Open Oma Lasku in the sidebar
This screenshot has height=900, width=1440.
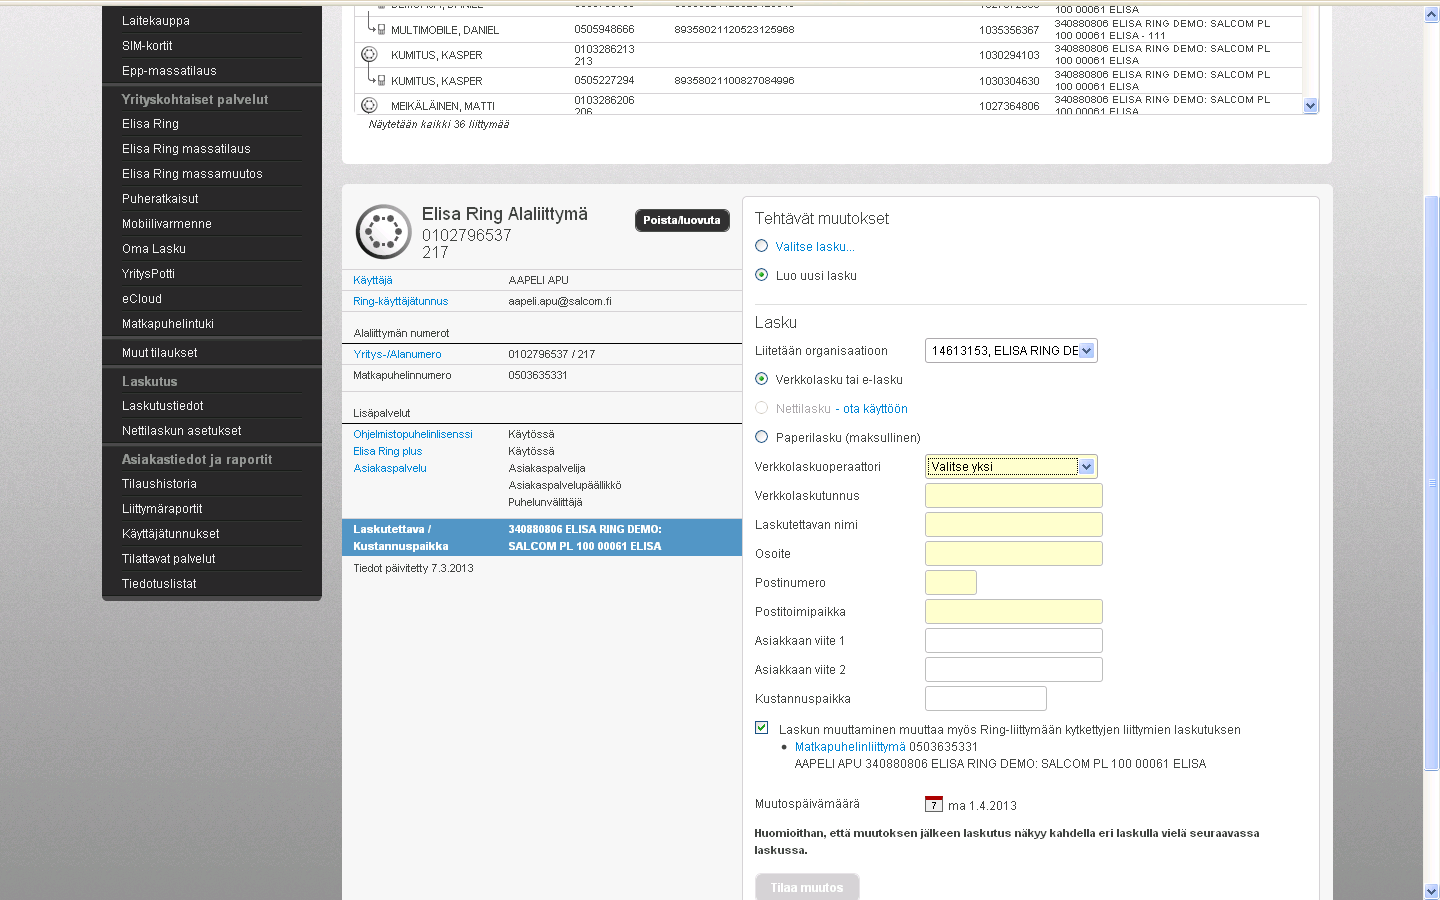(154, 249)
